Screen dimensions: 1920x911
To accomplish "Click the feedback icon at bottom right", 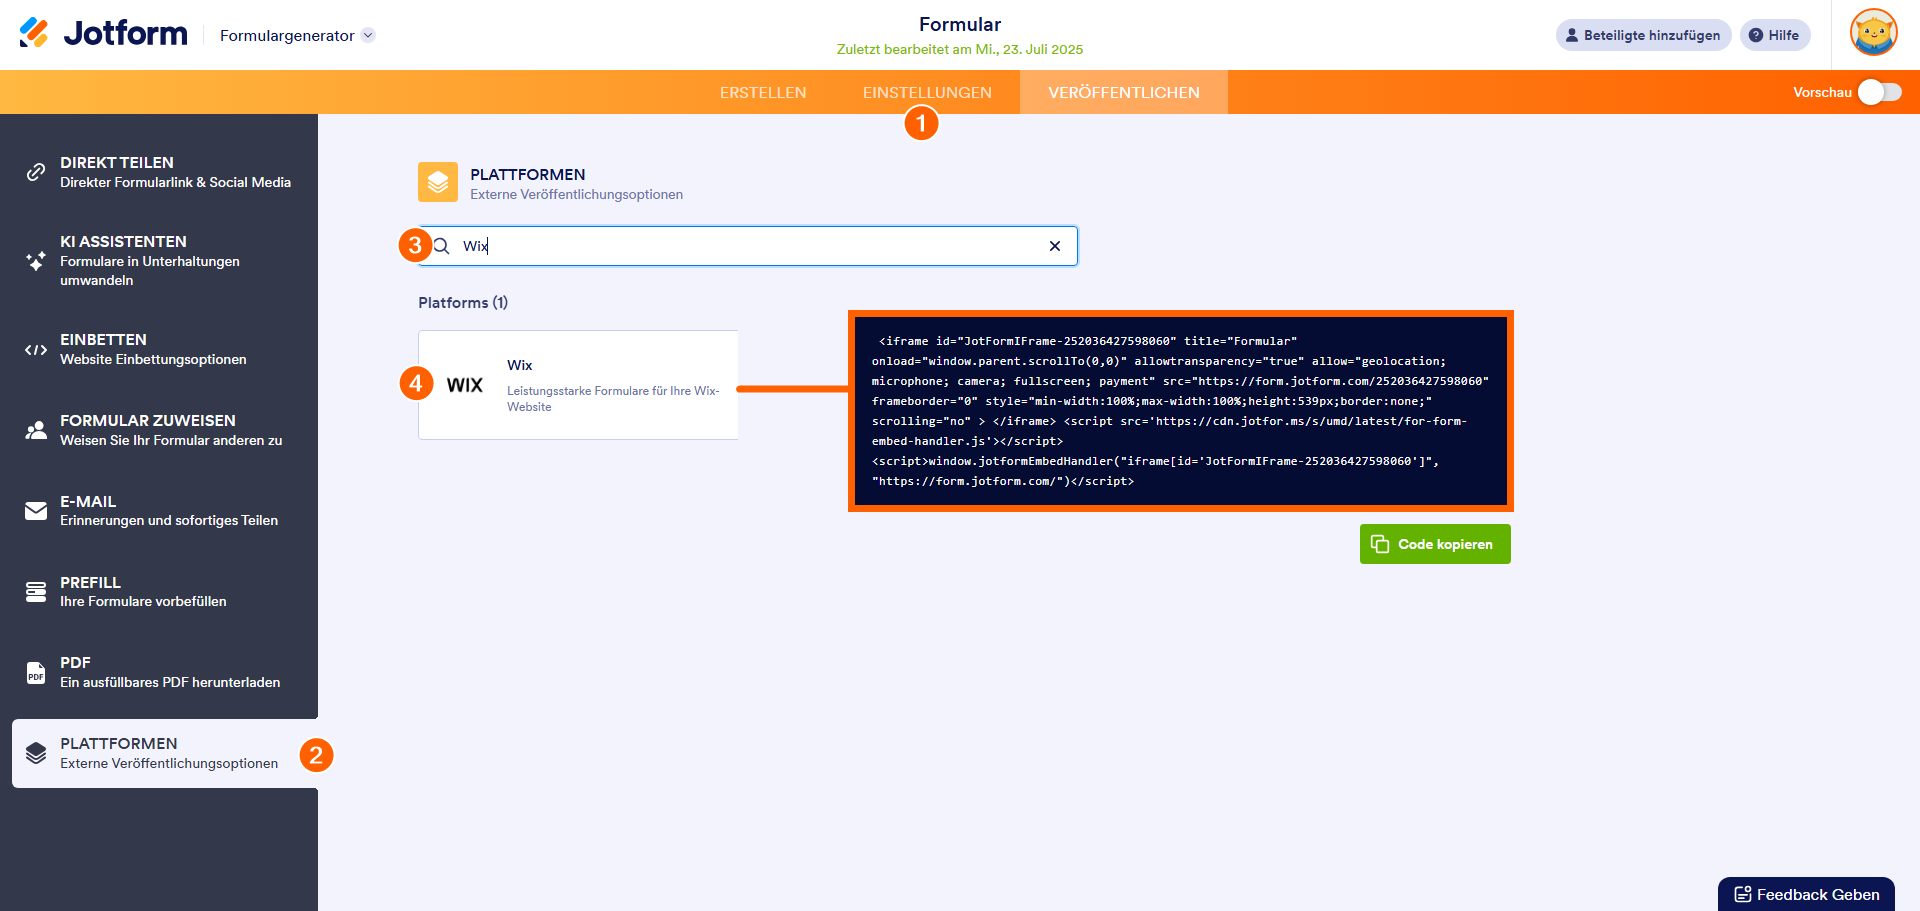I will pos(1743,895).
